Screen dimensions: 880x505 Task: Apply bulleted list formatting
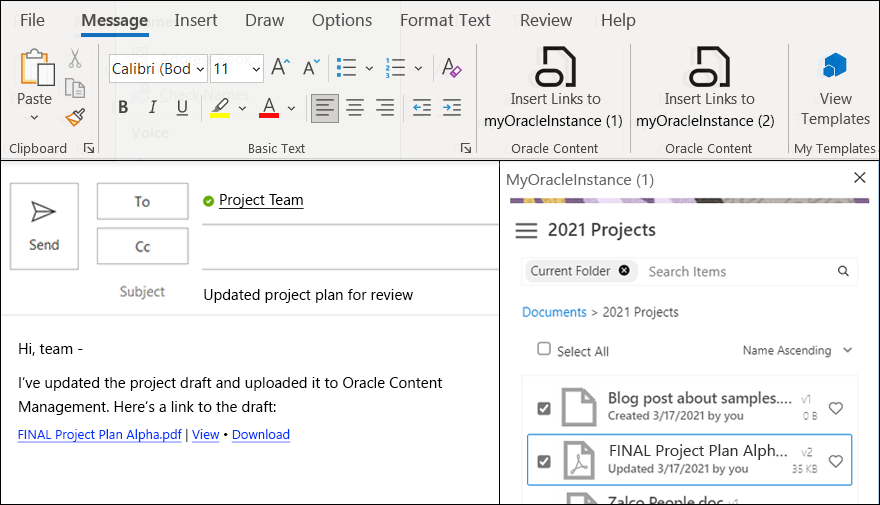pyautogui.click(x=347, y=68)
